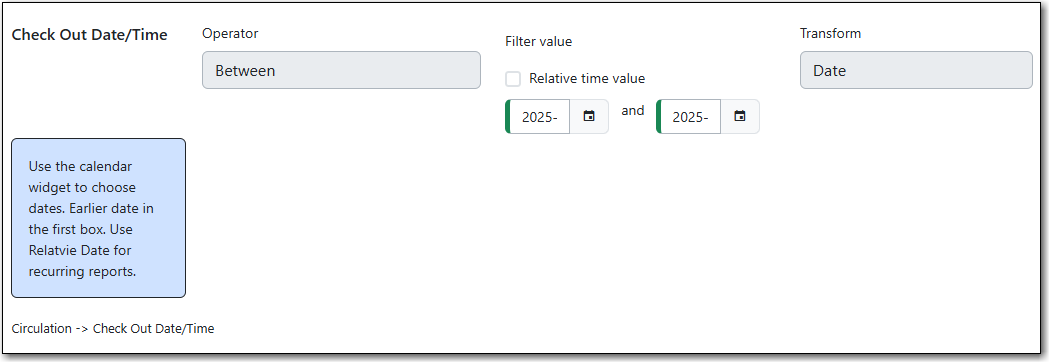Click 'Circulation' in the bottom path text
The image size is (1049, 362).
coord(41,329)
